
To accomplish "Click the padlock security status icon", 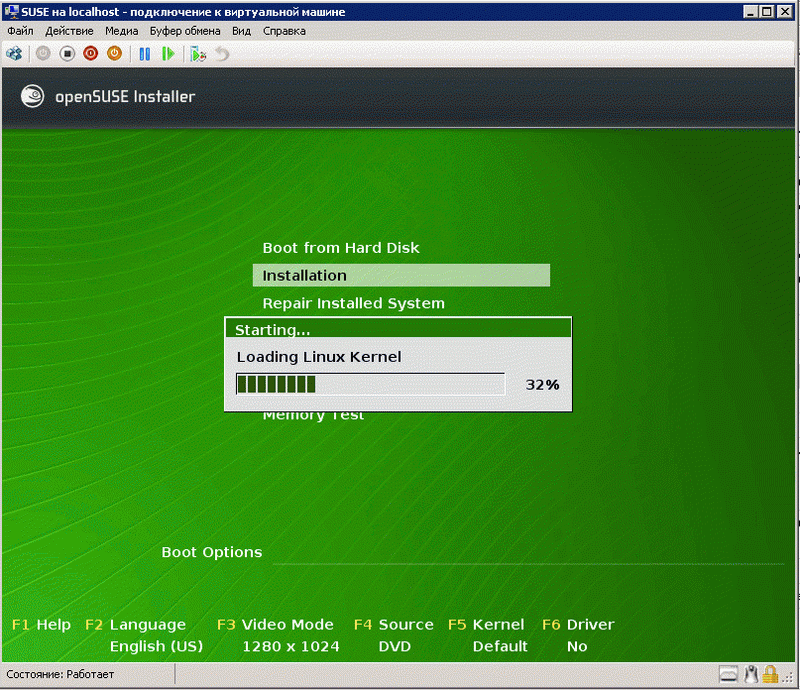I will click(x=770, y=674).
